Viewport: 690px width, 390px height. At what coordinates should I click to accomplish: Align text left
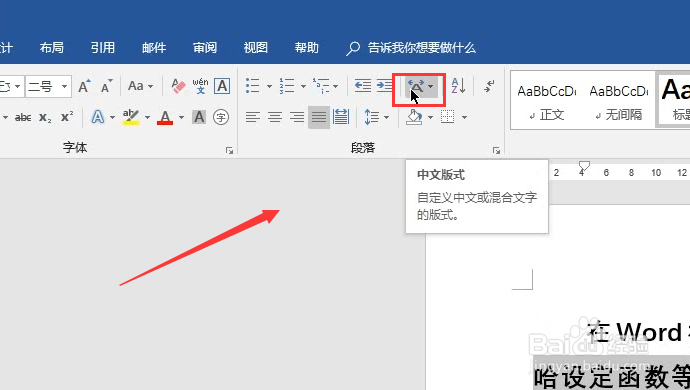253,118
